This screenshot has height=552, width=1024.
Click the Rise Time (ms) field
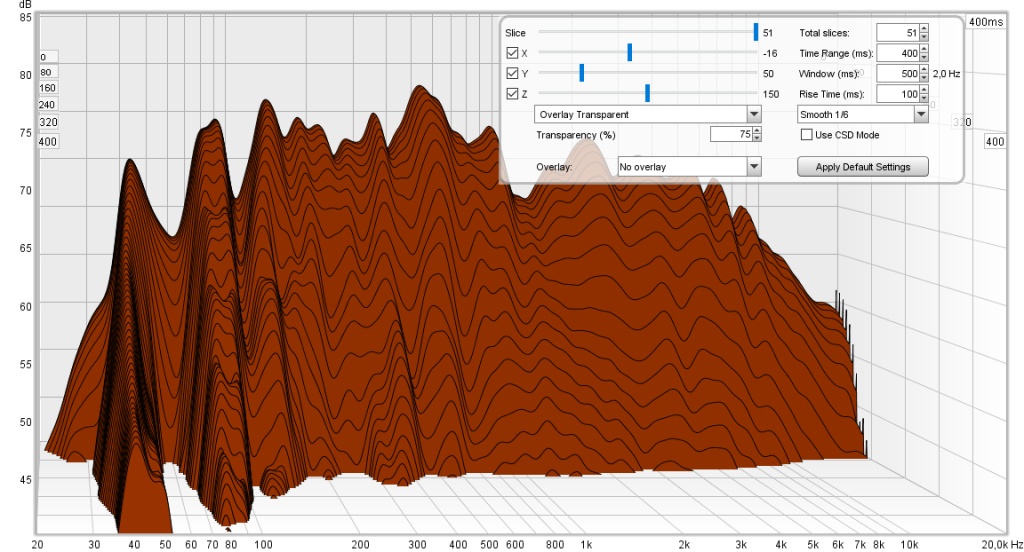point(898,94)
